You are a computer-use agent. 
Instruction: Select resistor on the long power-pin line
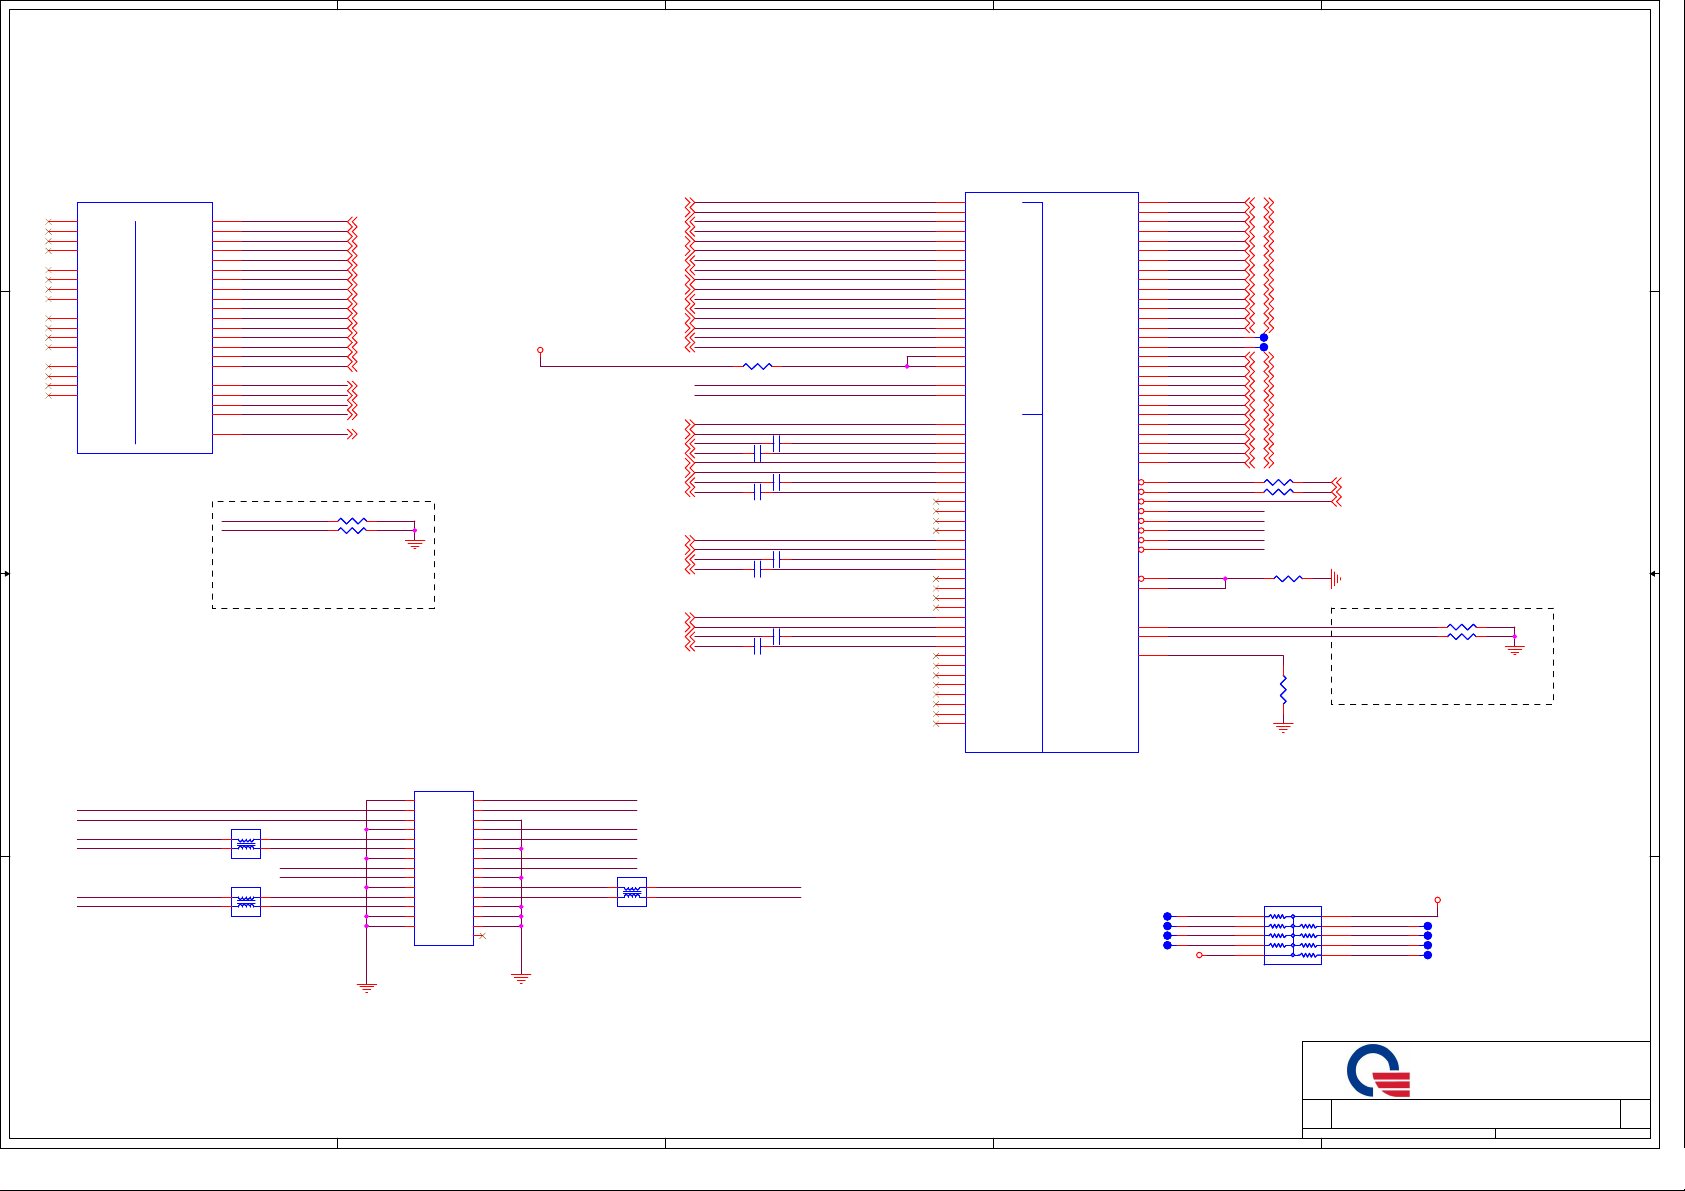pyautogui.click(x=758, y=366)
